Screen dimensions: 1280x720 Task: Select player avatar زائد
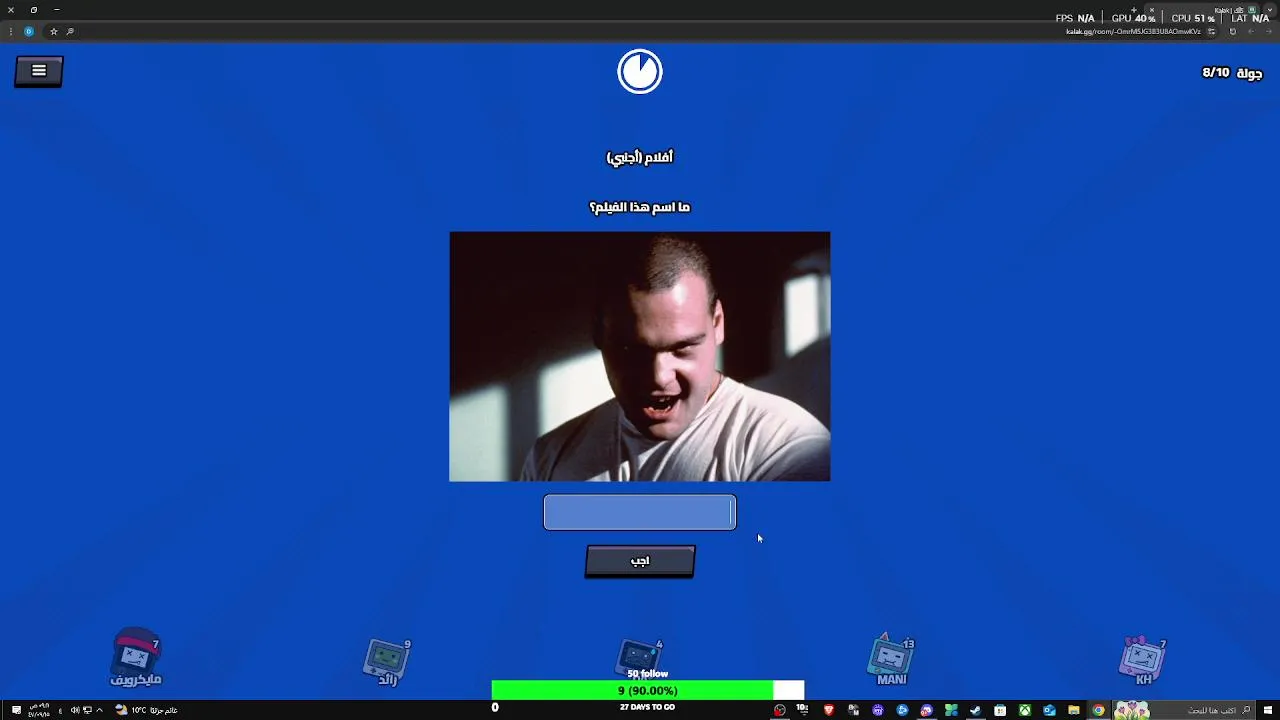pos(388,662)
